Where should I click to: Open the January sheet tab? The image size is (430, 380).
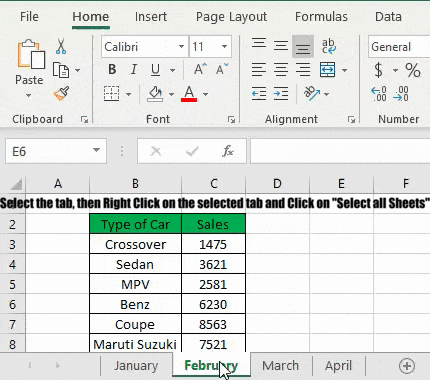point(136,366)
